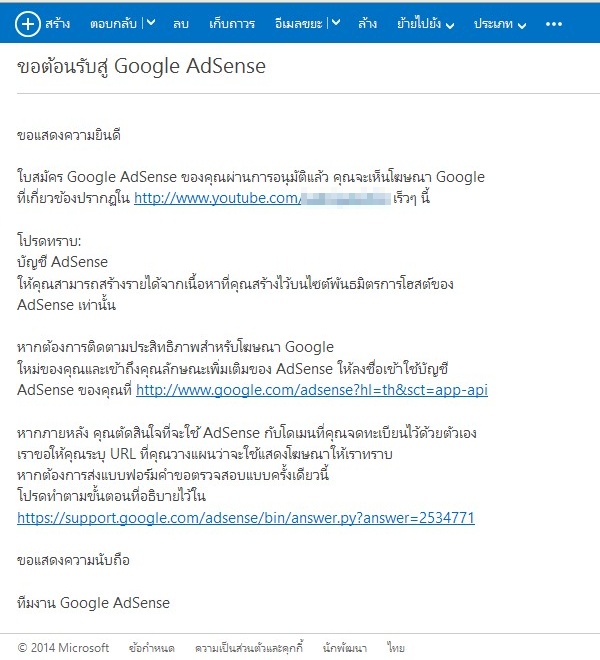Click the ล้าง sweep command
This screenshot has width=600, height=660.
click(x=367, y=24)
